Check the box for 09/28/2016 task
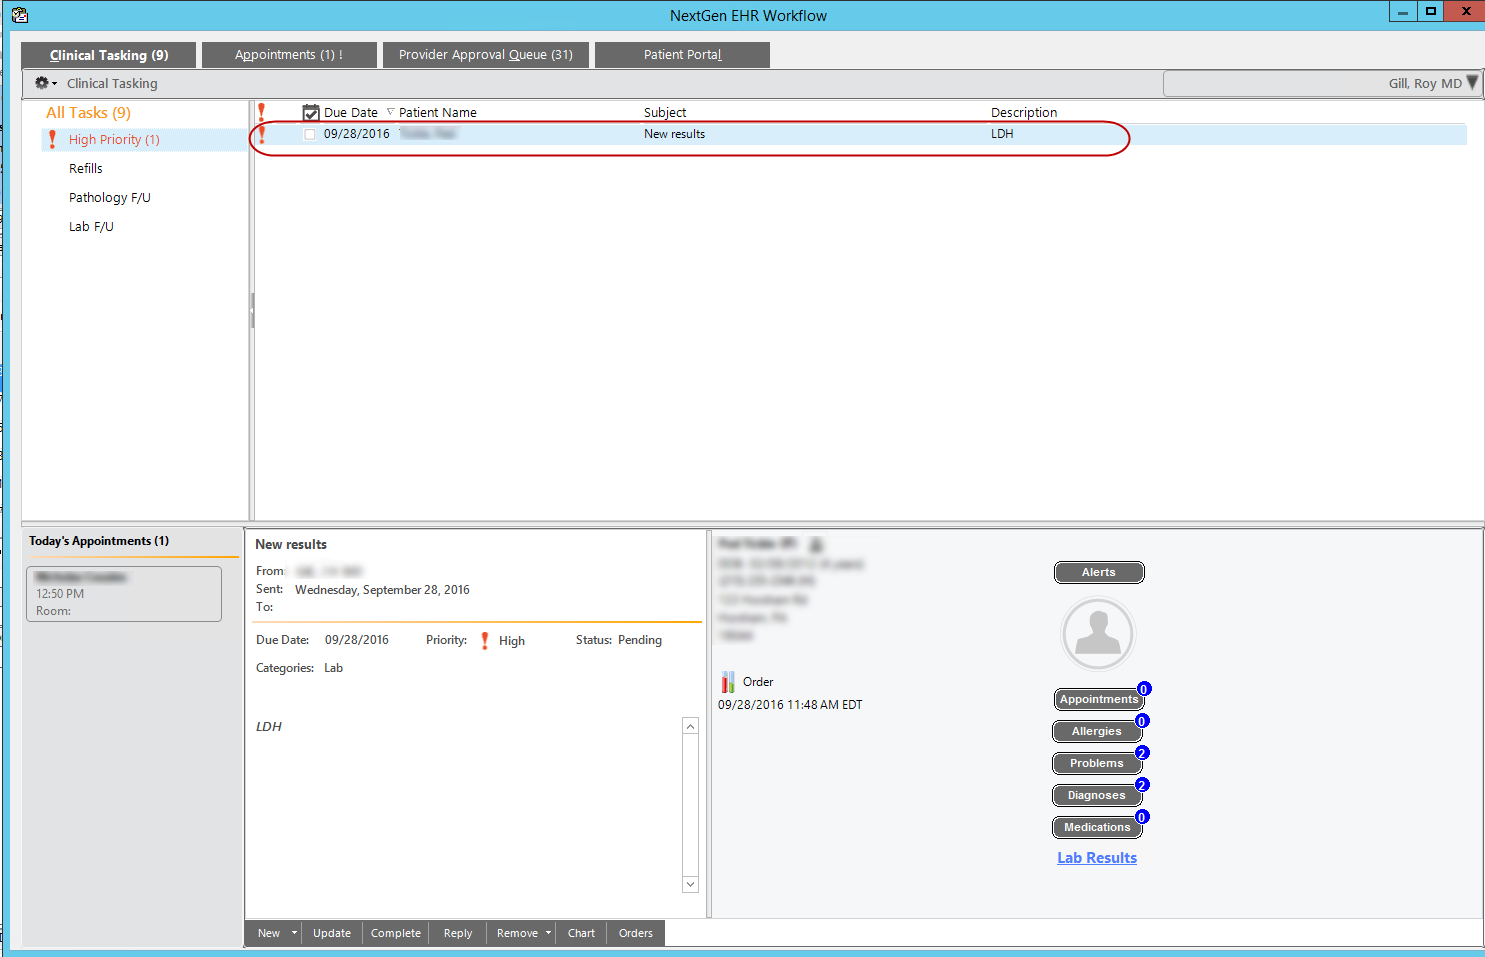Screen dimensions: 1485x957 (310, 134)
